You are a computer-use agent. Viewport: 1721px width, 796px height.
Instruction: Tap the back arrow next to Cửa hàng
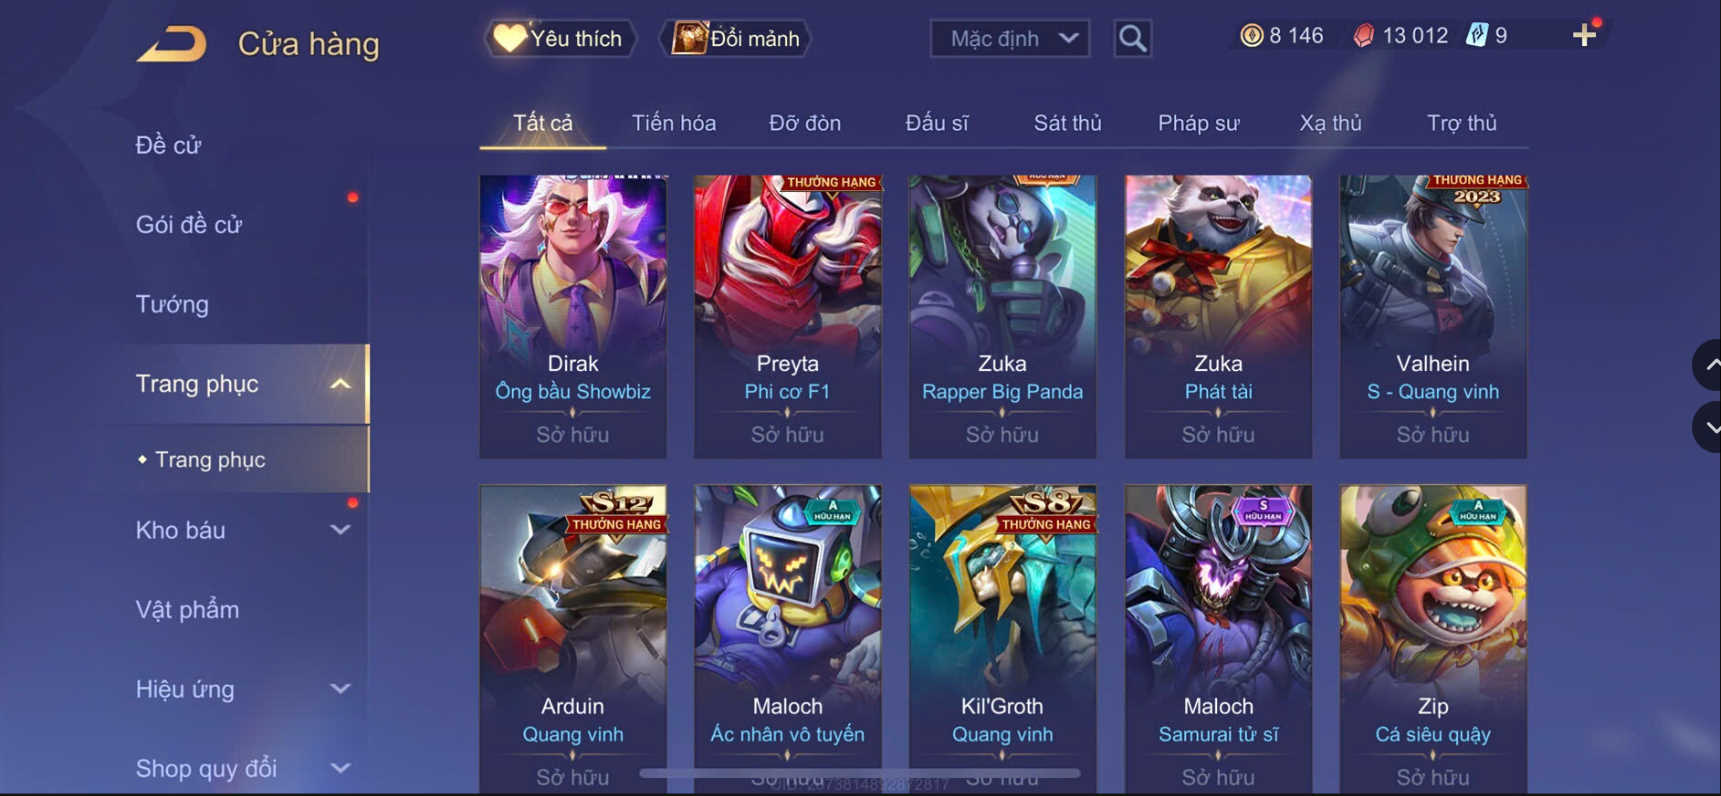(172, 44)
